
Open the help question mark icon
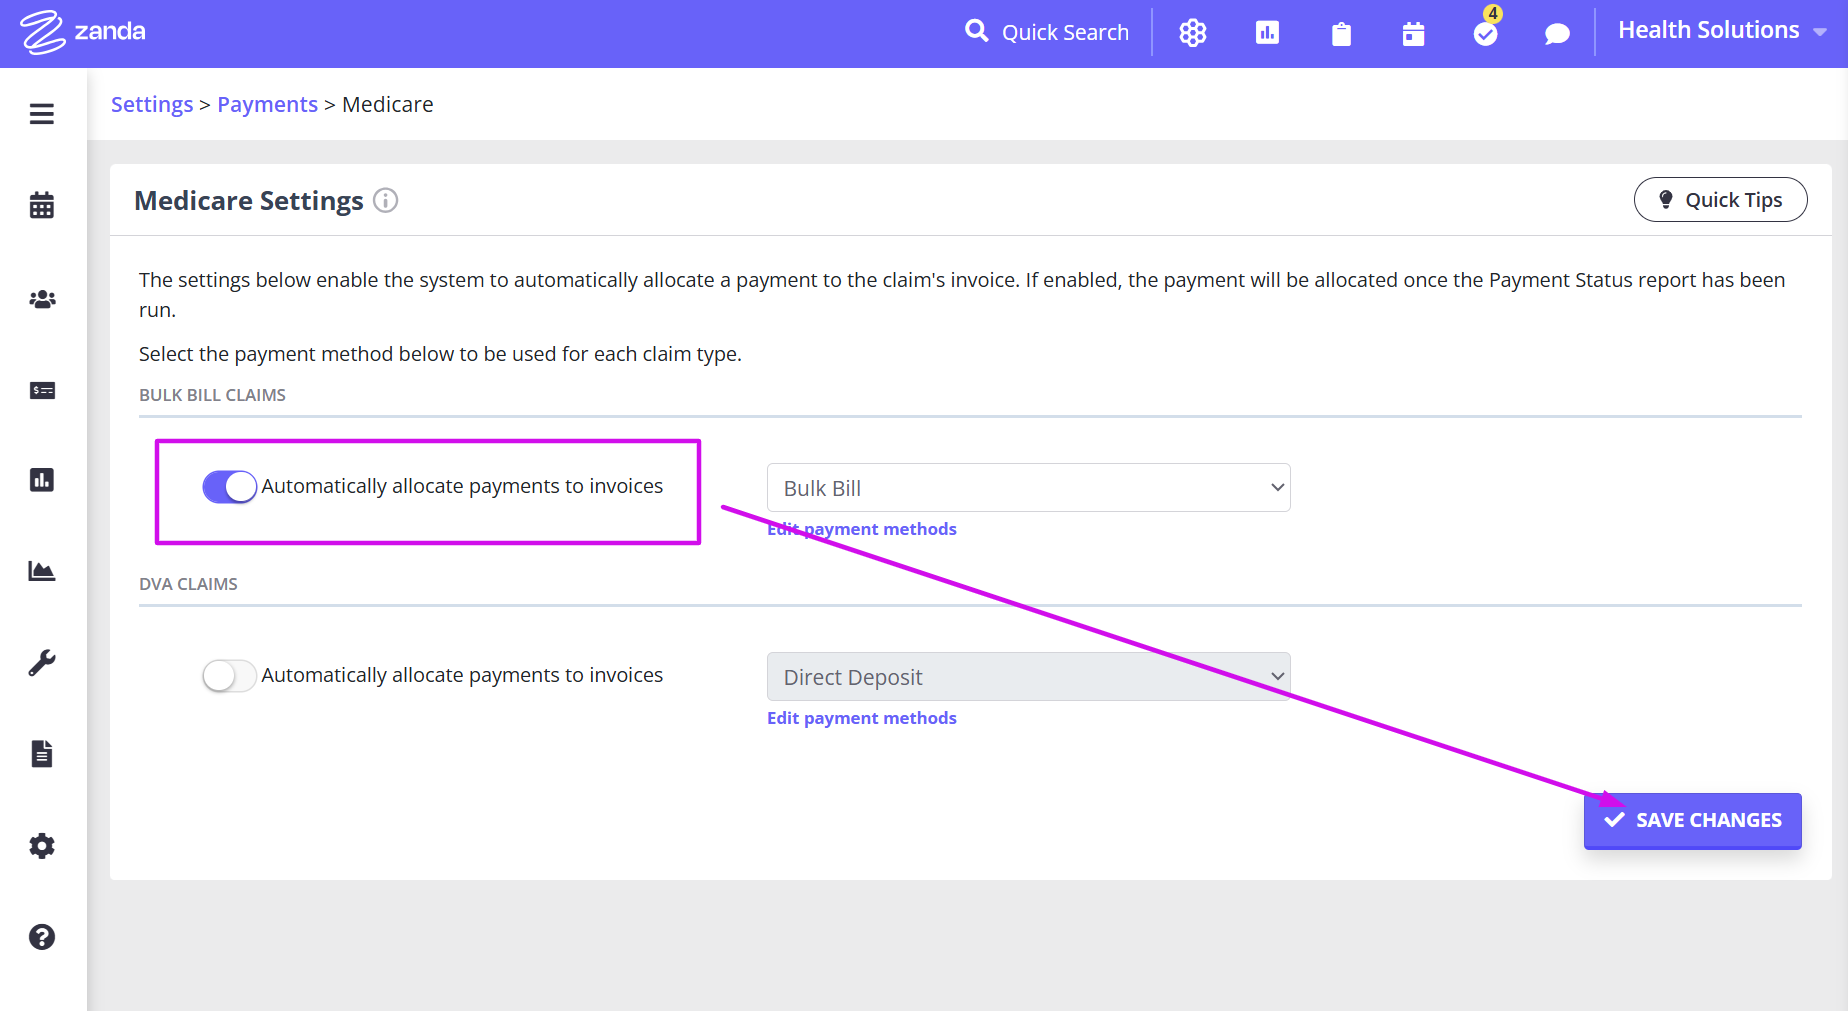click(x=42, y=937)
